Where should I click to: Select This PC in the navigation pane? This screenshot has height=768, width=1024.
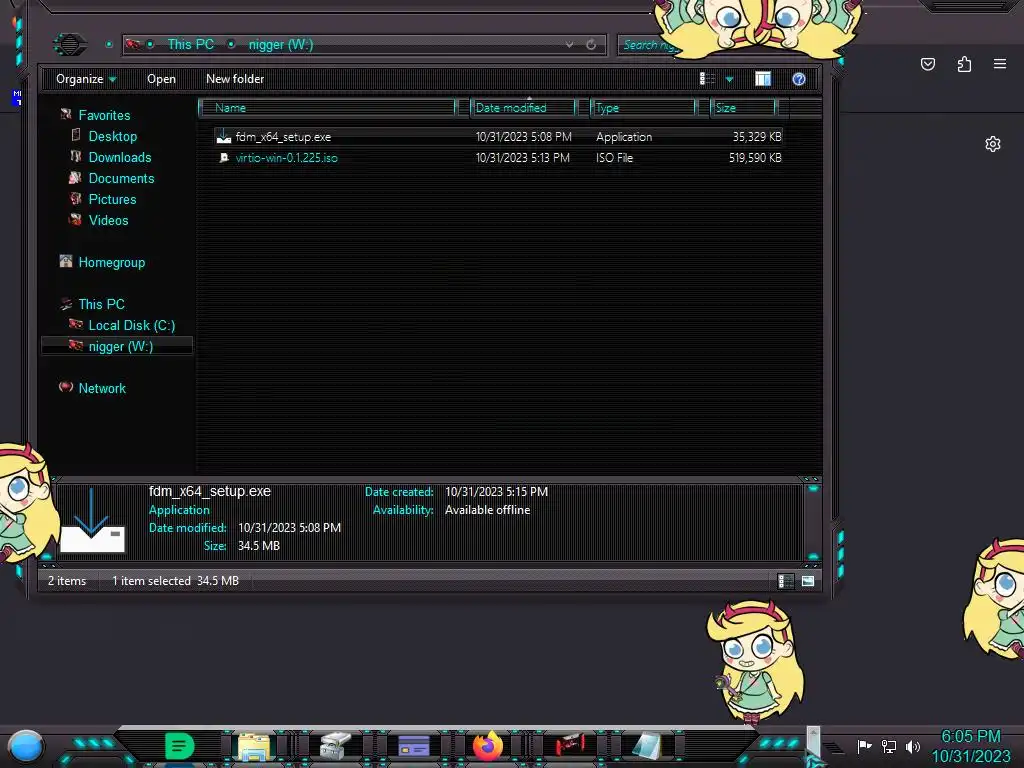point(101,304)
